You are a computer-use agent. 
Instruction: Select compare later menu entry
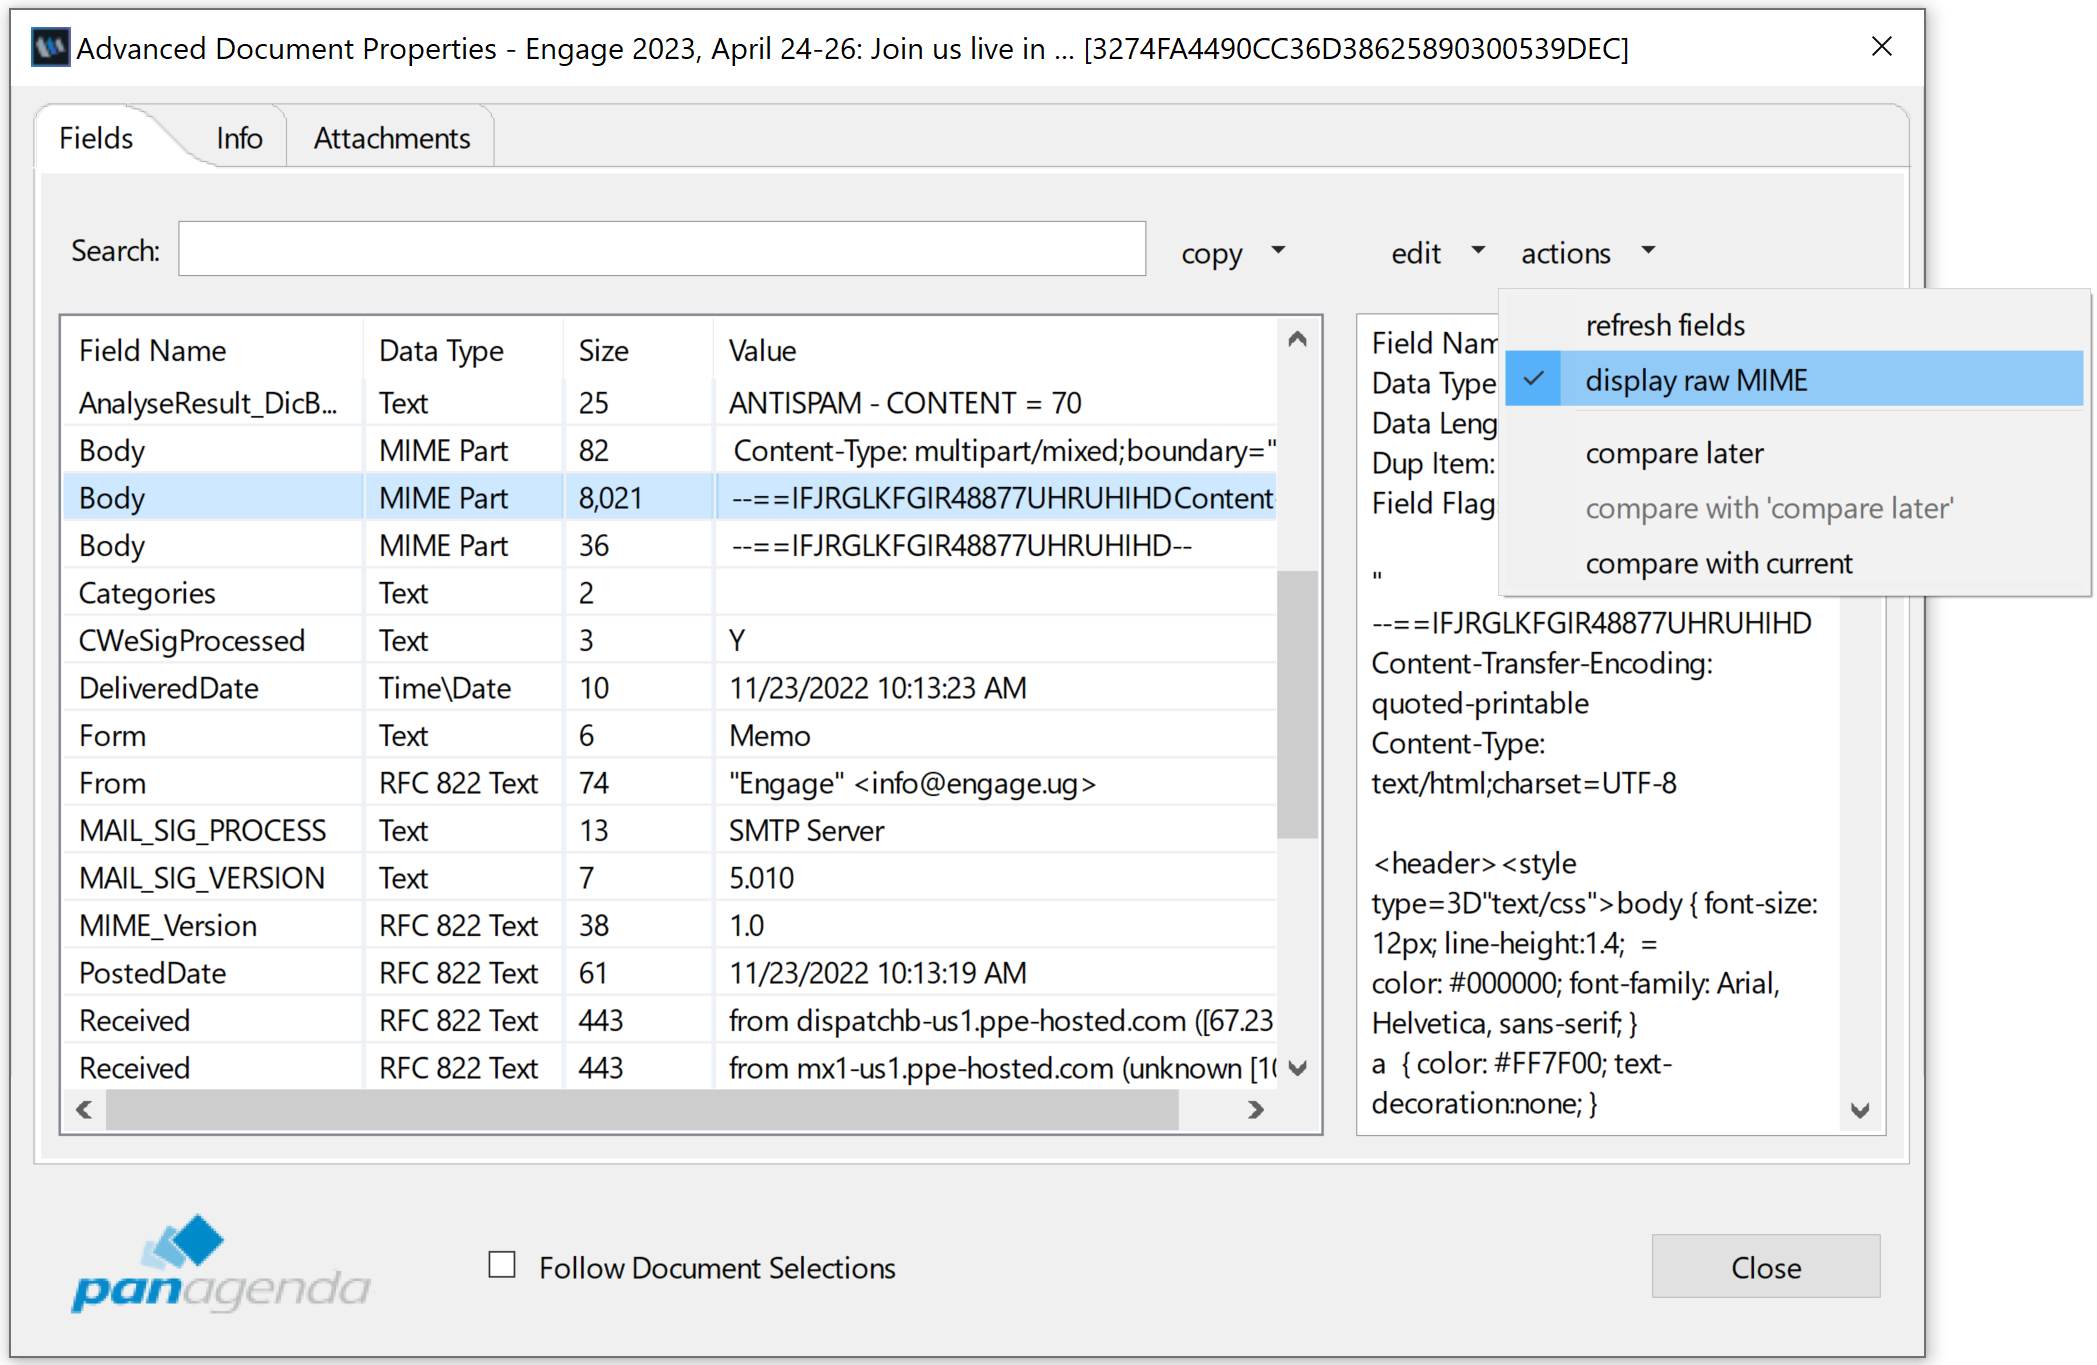coord(1674,453)
